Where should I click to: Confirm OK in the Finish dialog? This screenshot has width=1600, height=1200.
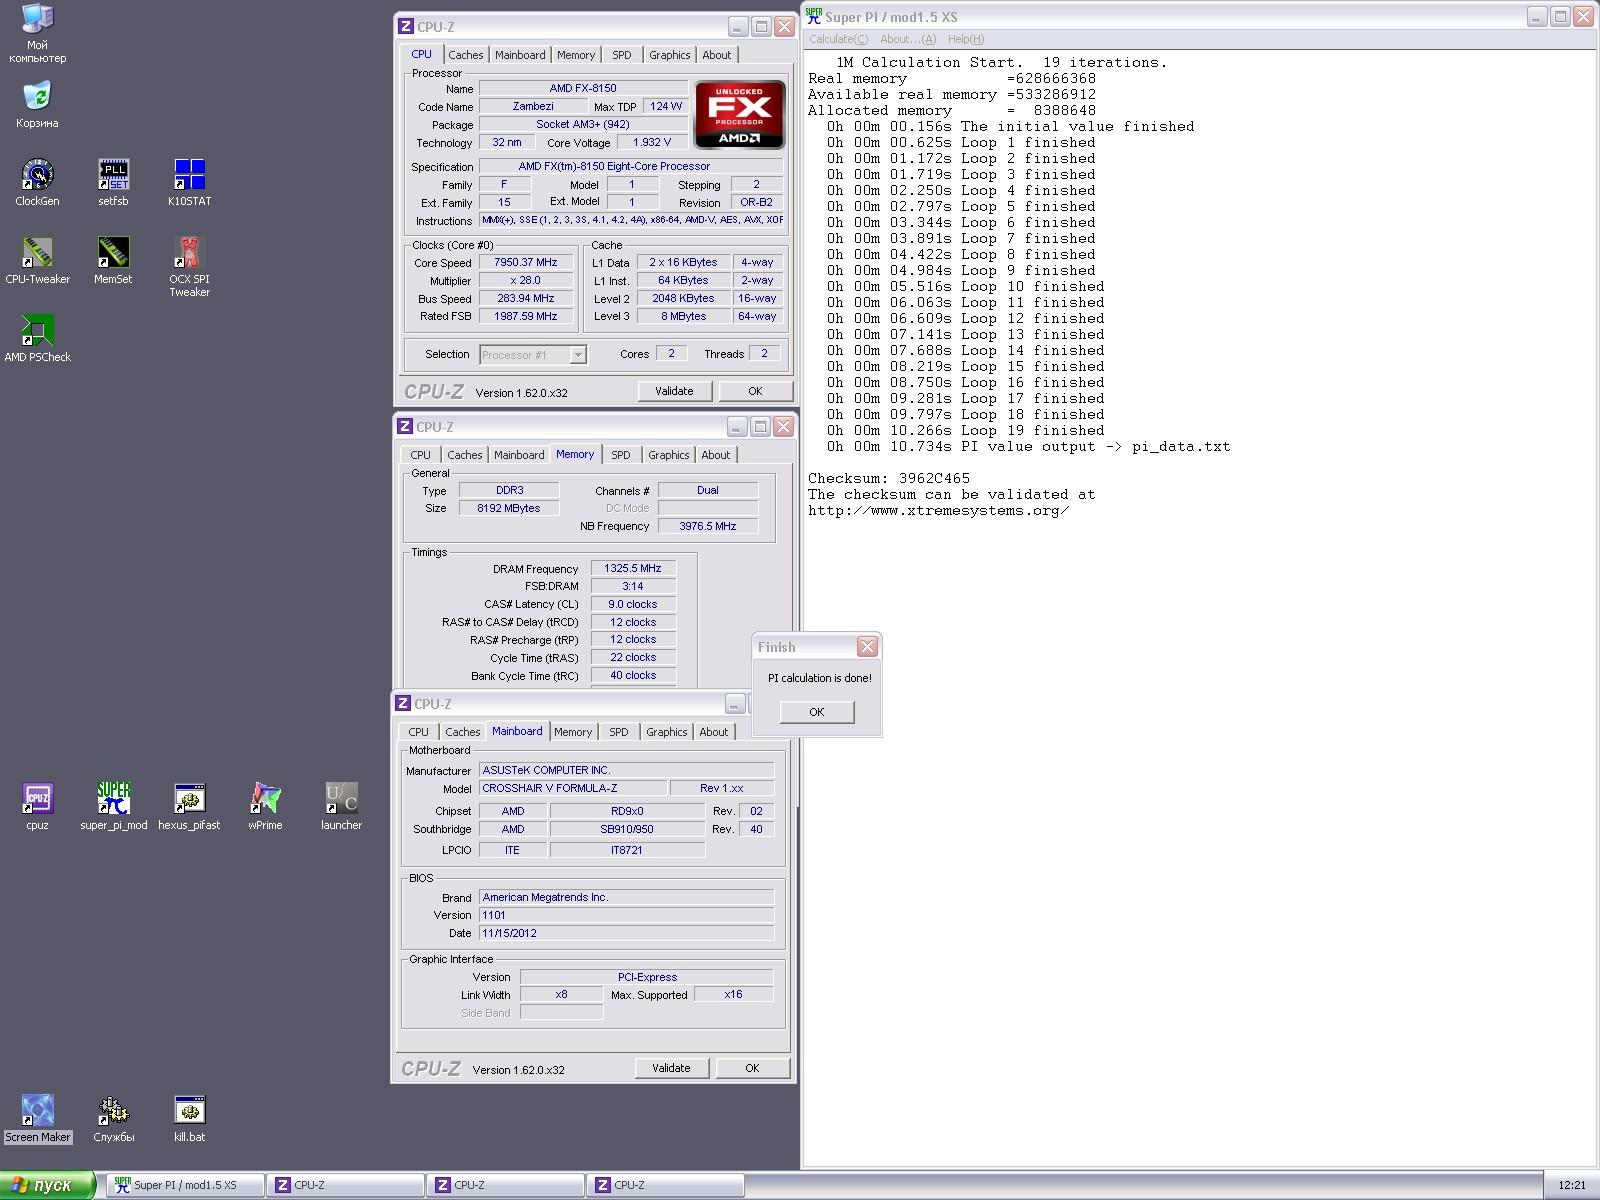click(817, 712)
